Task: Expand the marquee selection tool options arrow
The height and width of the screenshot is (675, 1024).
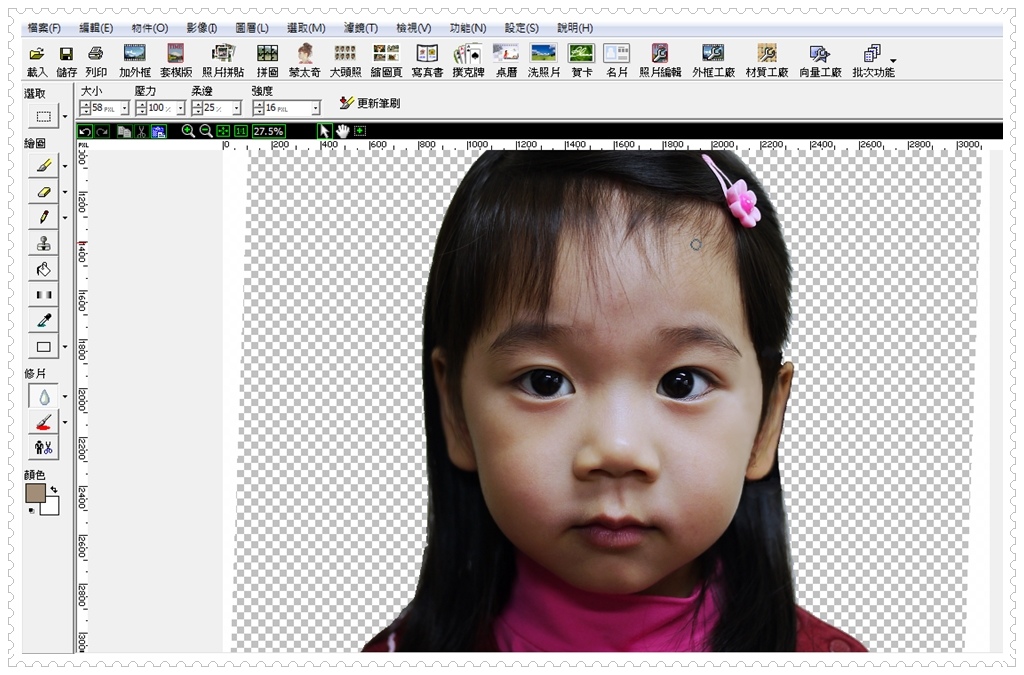Action: coord(65,117)
